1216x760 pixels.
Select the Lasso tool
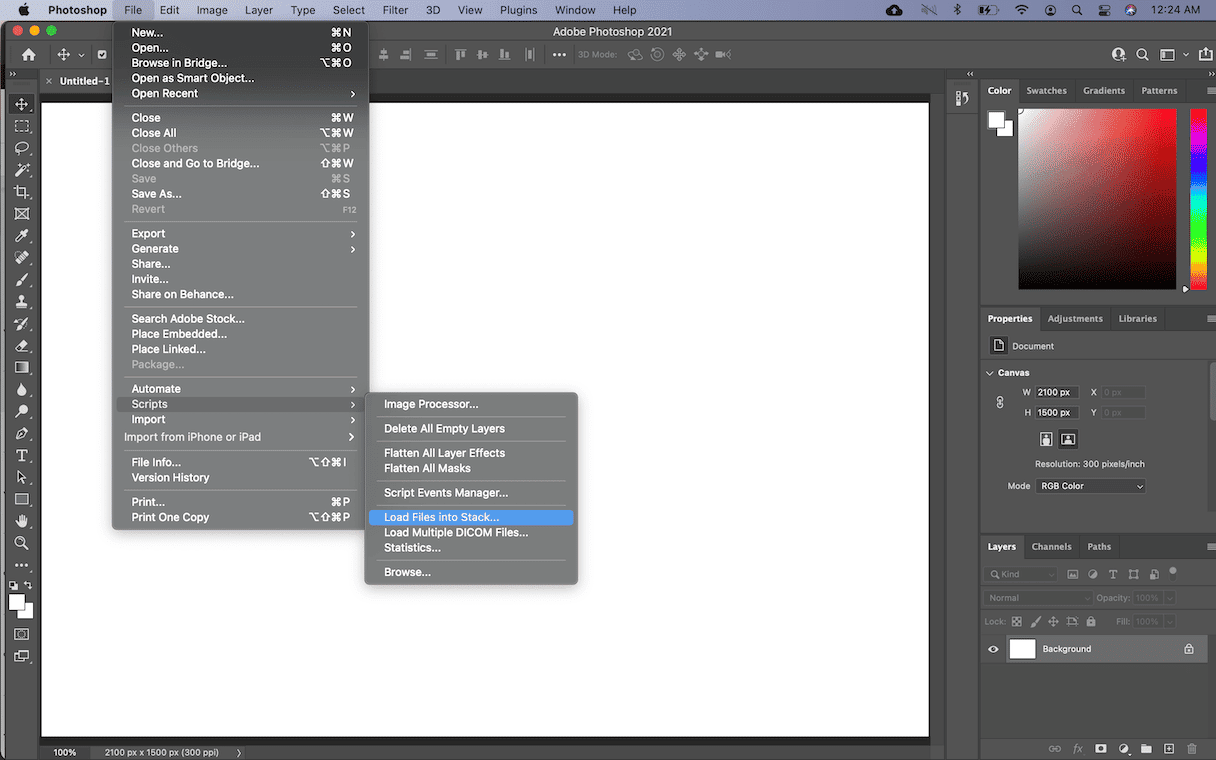click(22, 148)
